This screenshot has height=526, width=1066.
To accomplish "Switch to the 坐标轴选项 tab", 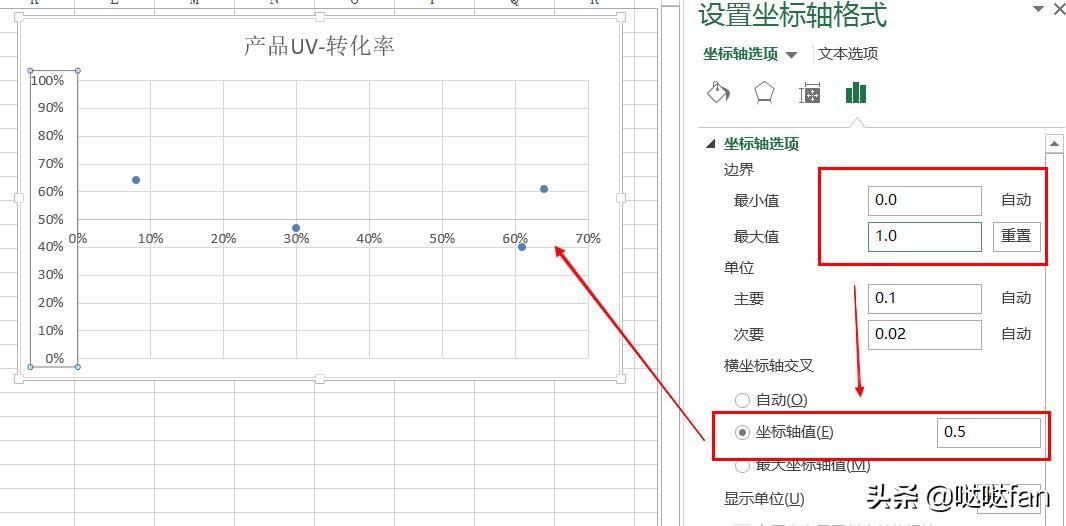I will pos(741,54).
